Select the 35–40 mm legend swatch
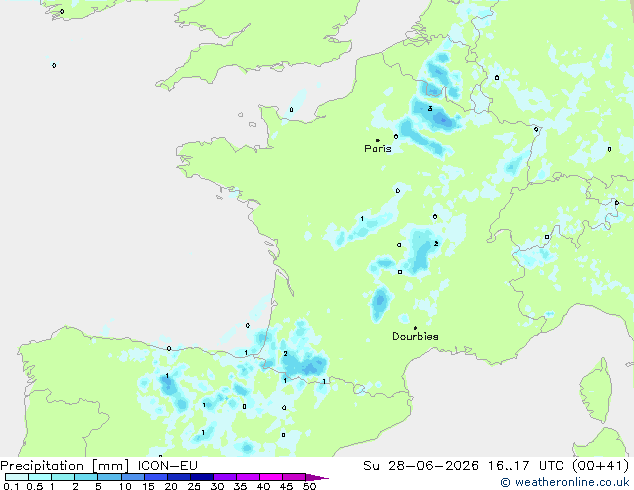The width and height of the screenshot is (634, 490). (x=248, y=477)
